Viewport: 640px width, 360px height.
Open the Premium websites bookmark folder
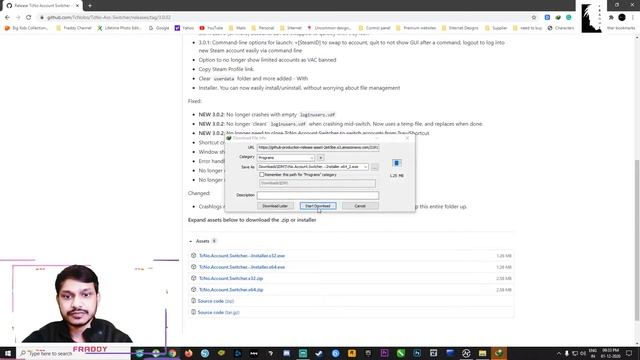(x=416, y=28)
